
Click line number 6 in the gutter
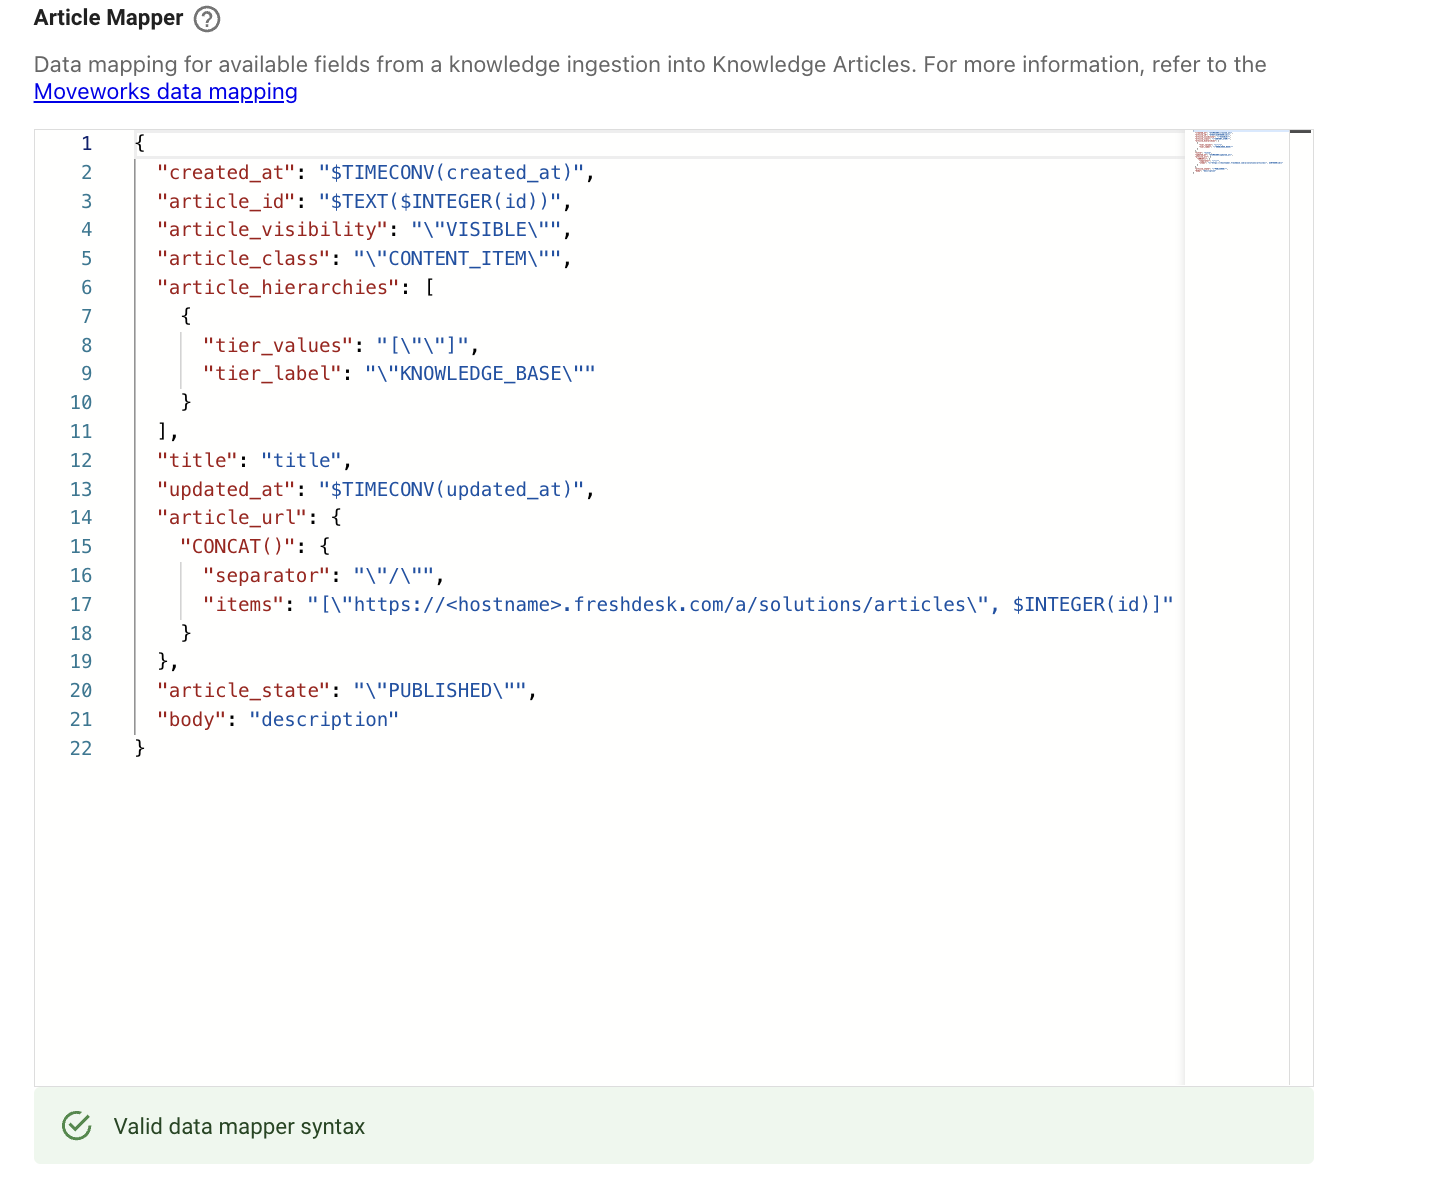(86, 288)
